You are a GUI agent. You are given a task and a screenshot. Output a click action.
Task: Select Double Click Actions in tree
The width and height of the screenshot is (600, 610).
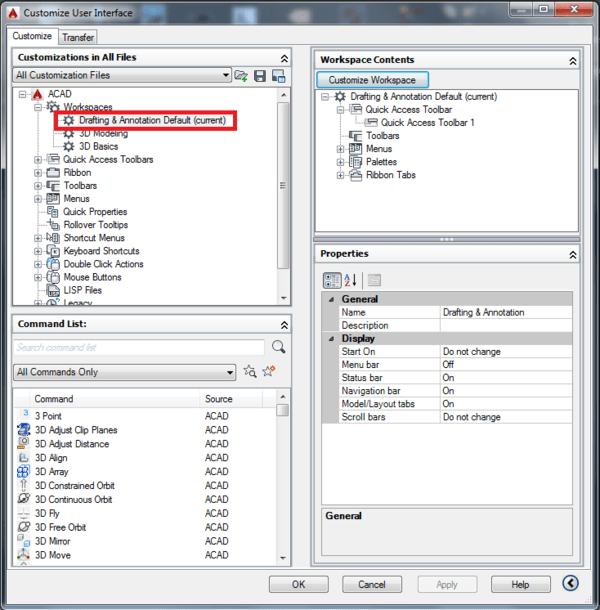point(104,264)
